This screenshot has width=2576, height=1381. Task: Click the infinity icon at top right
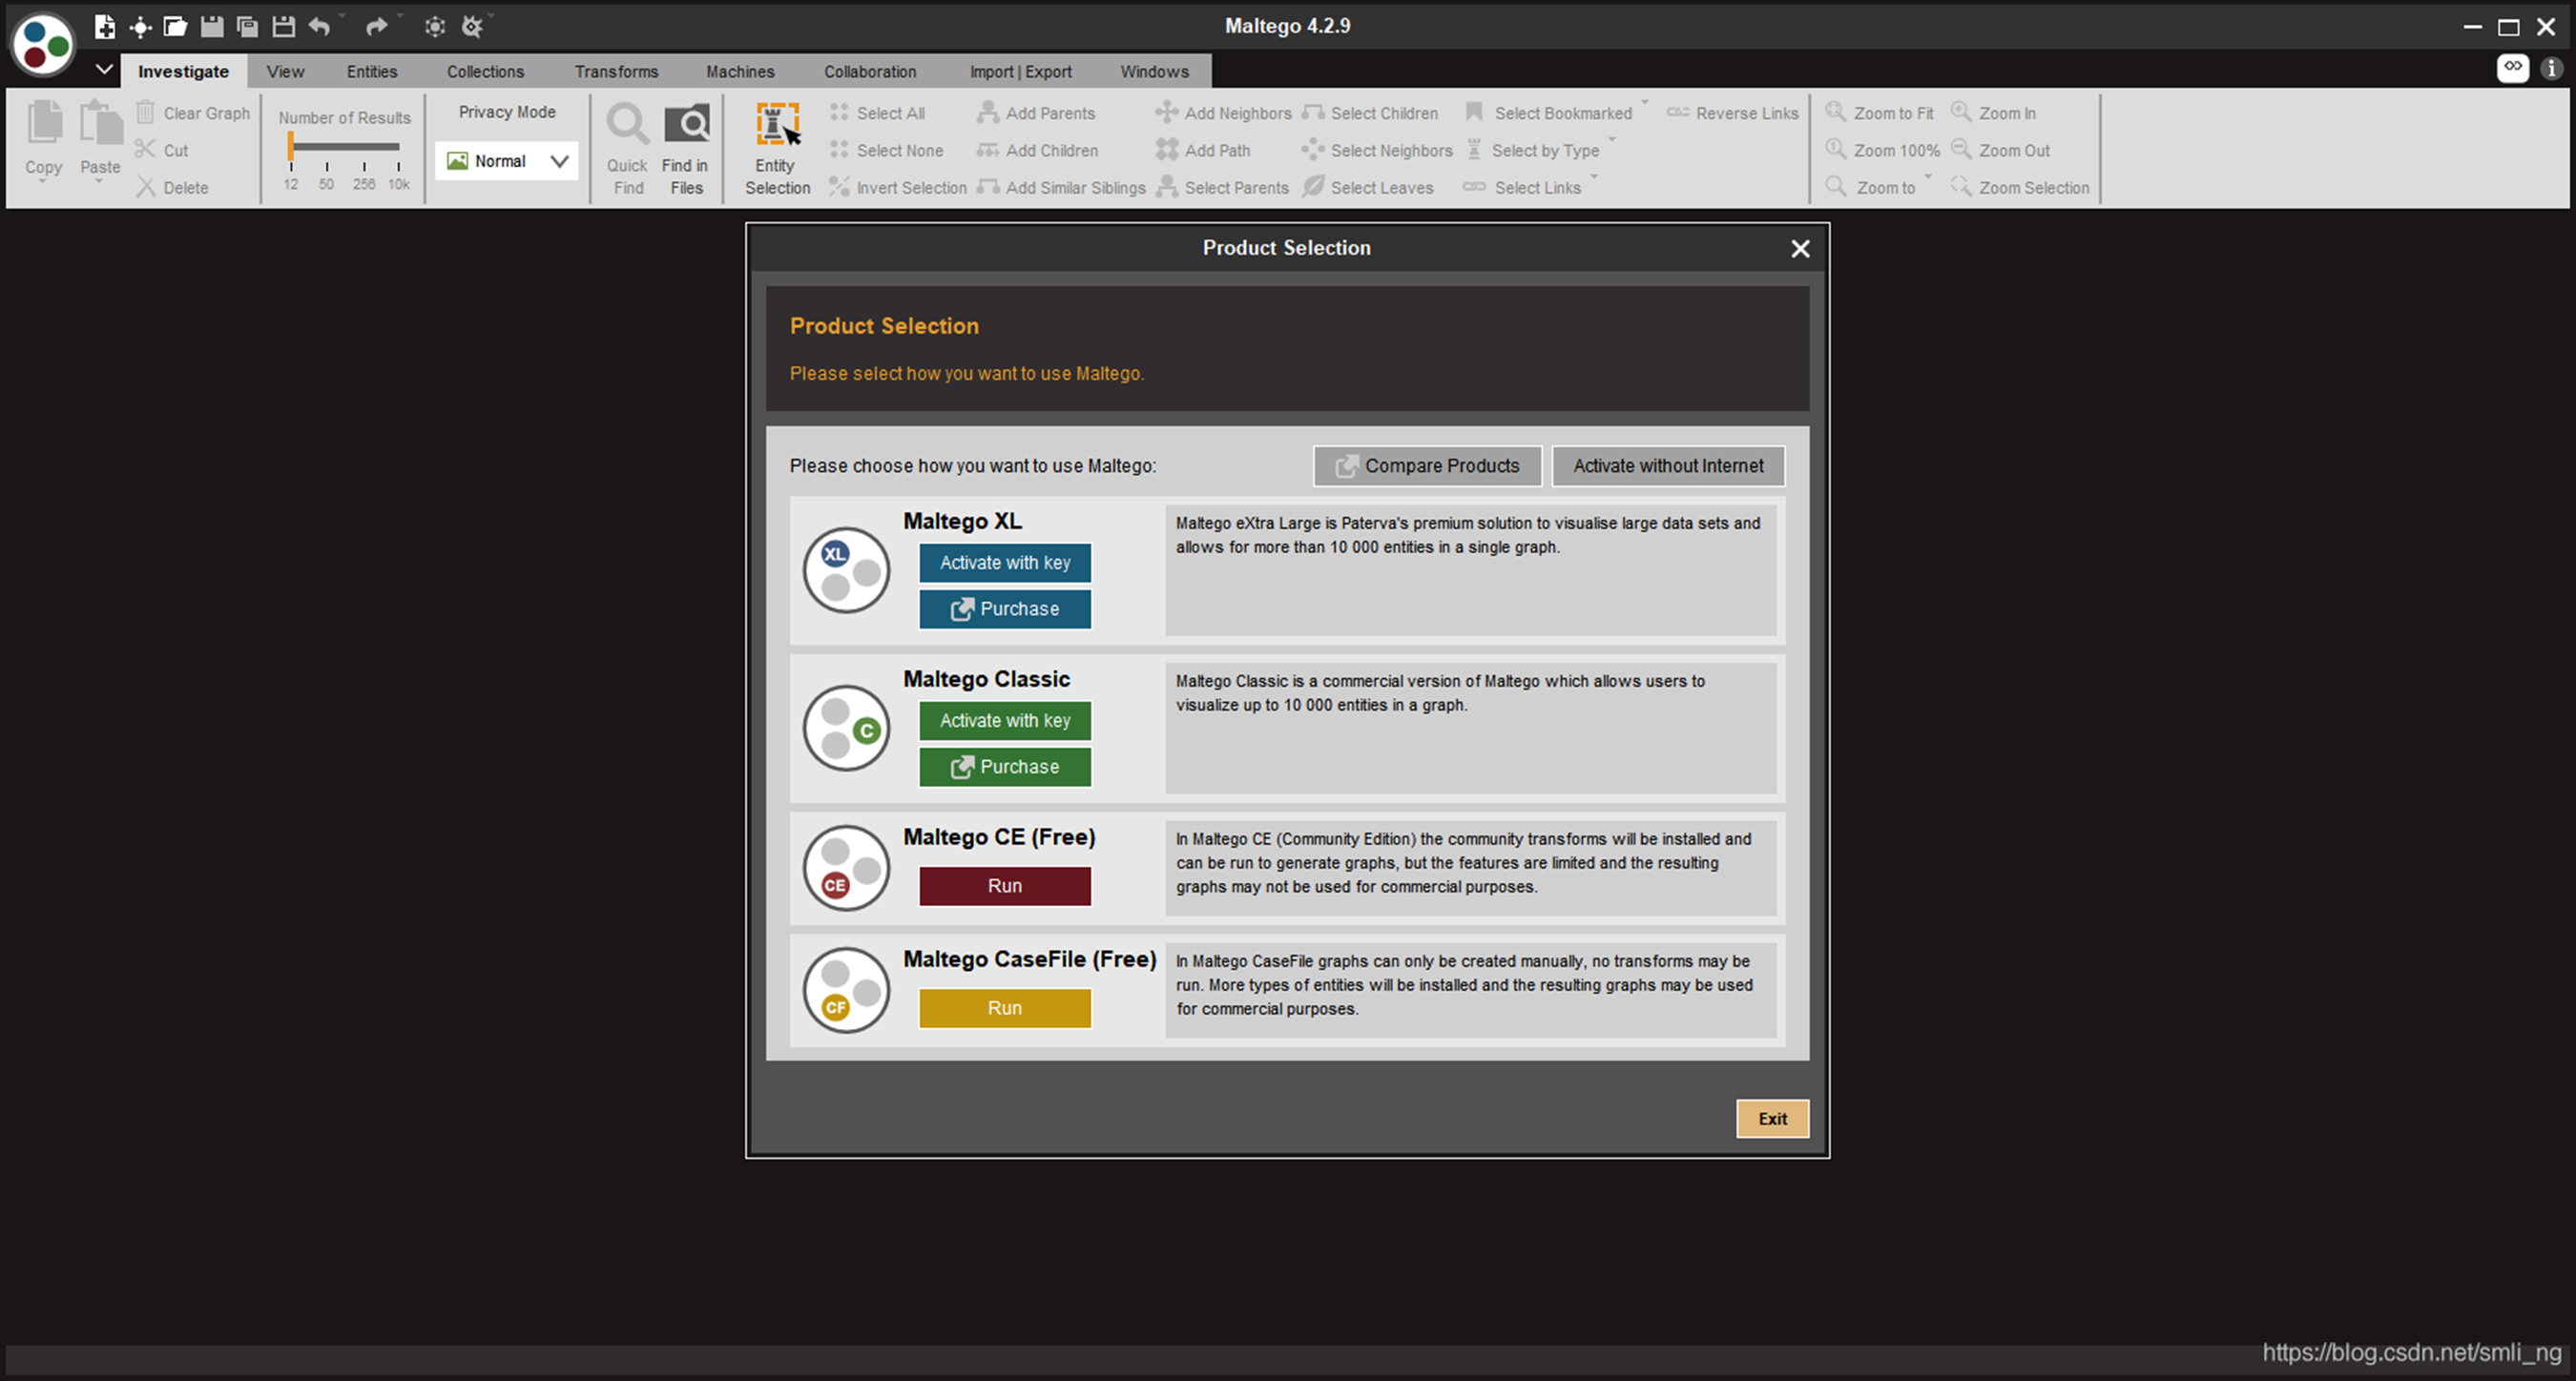pos(2512,68)
